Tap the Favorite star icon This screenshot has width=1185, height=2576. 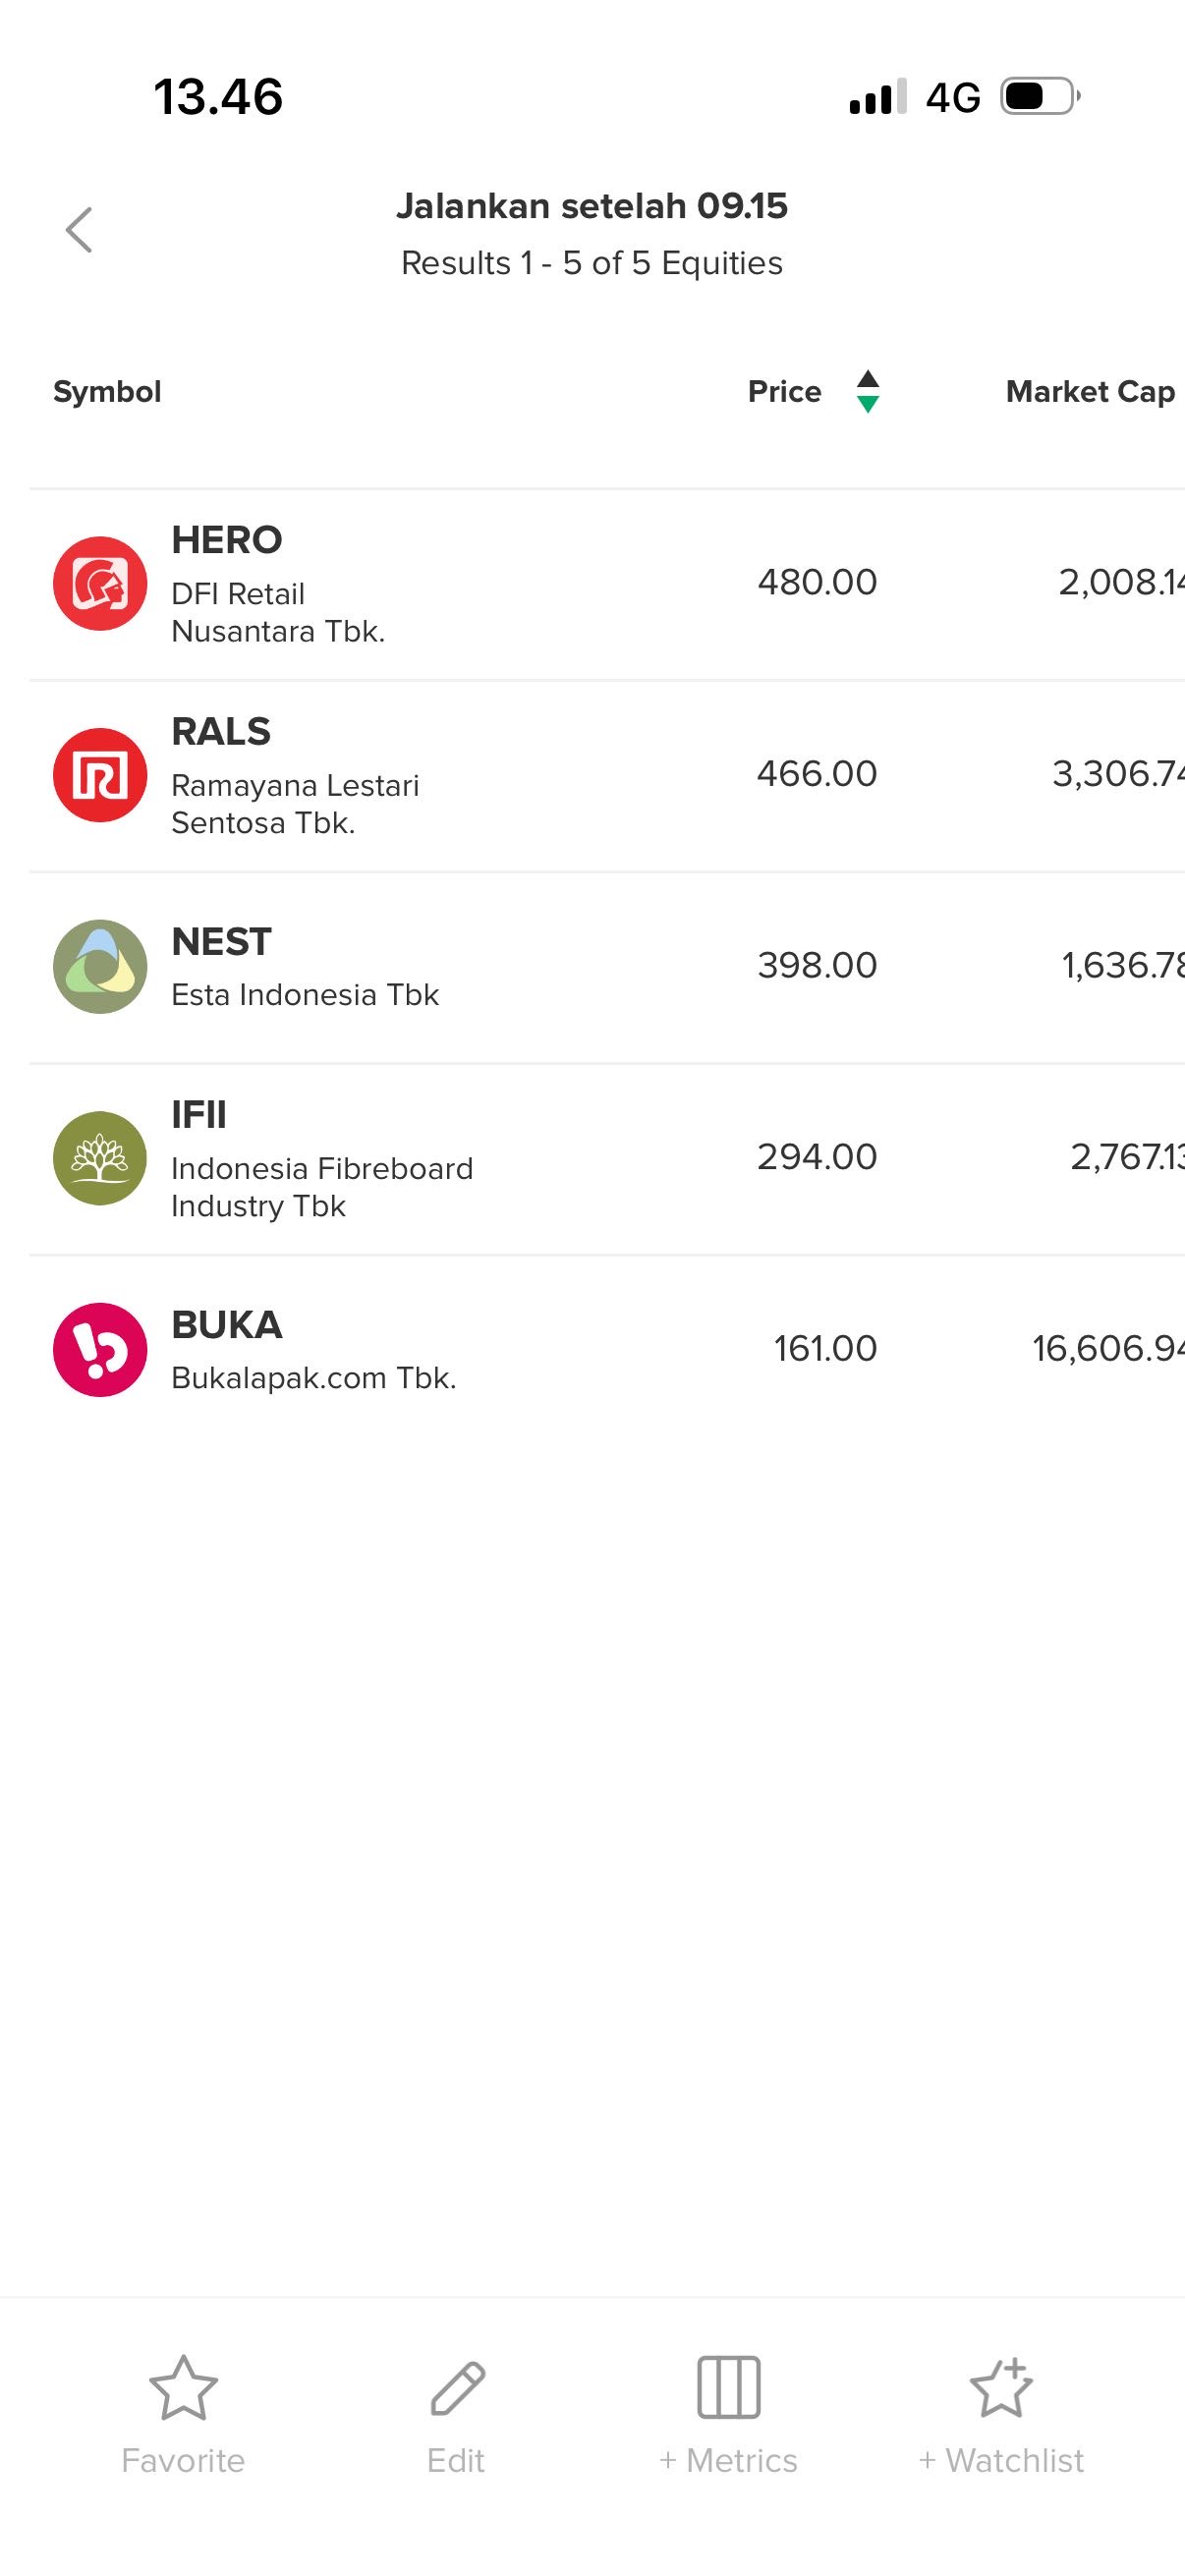(183, 2389)
